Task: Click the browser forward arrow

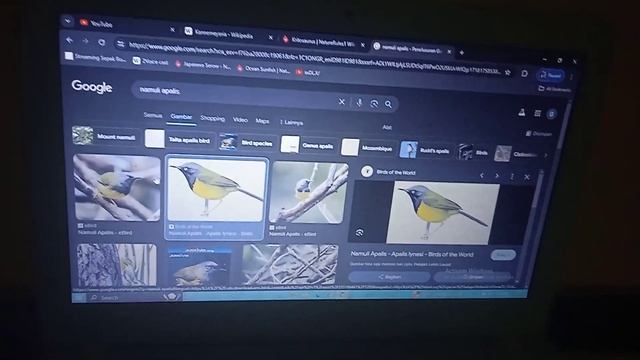Action: click(x=85, y=41)
